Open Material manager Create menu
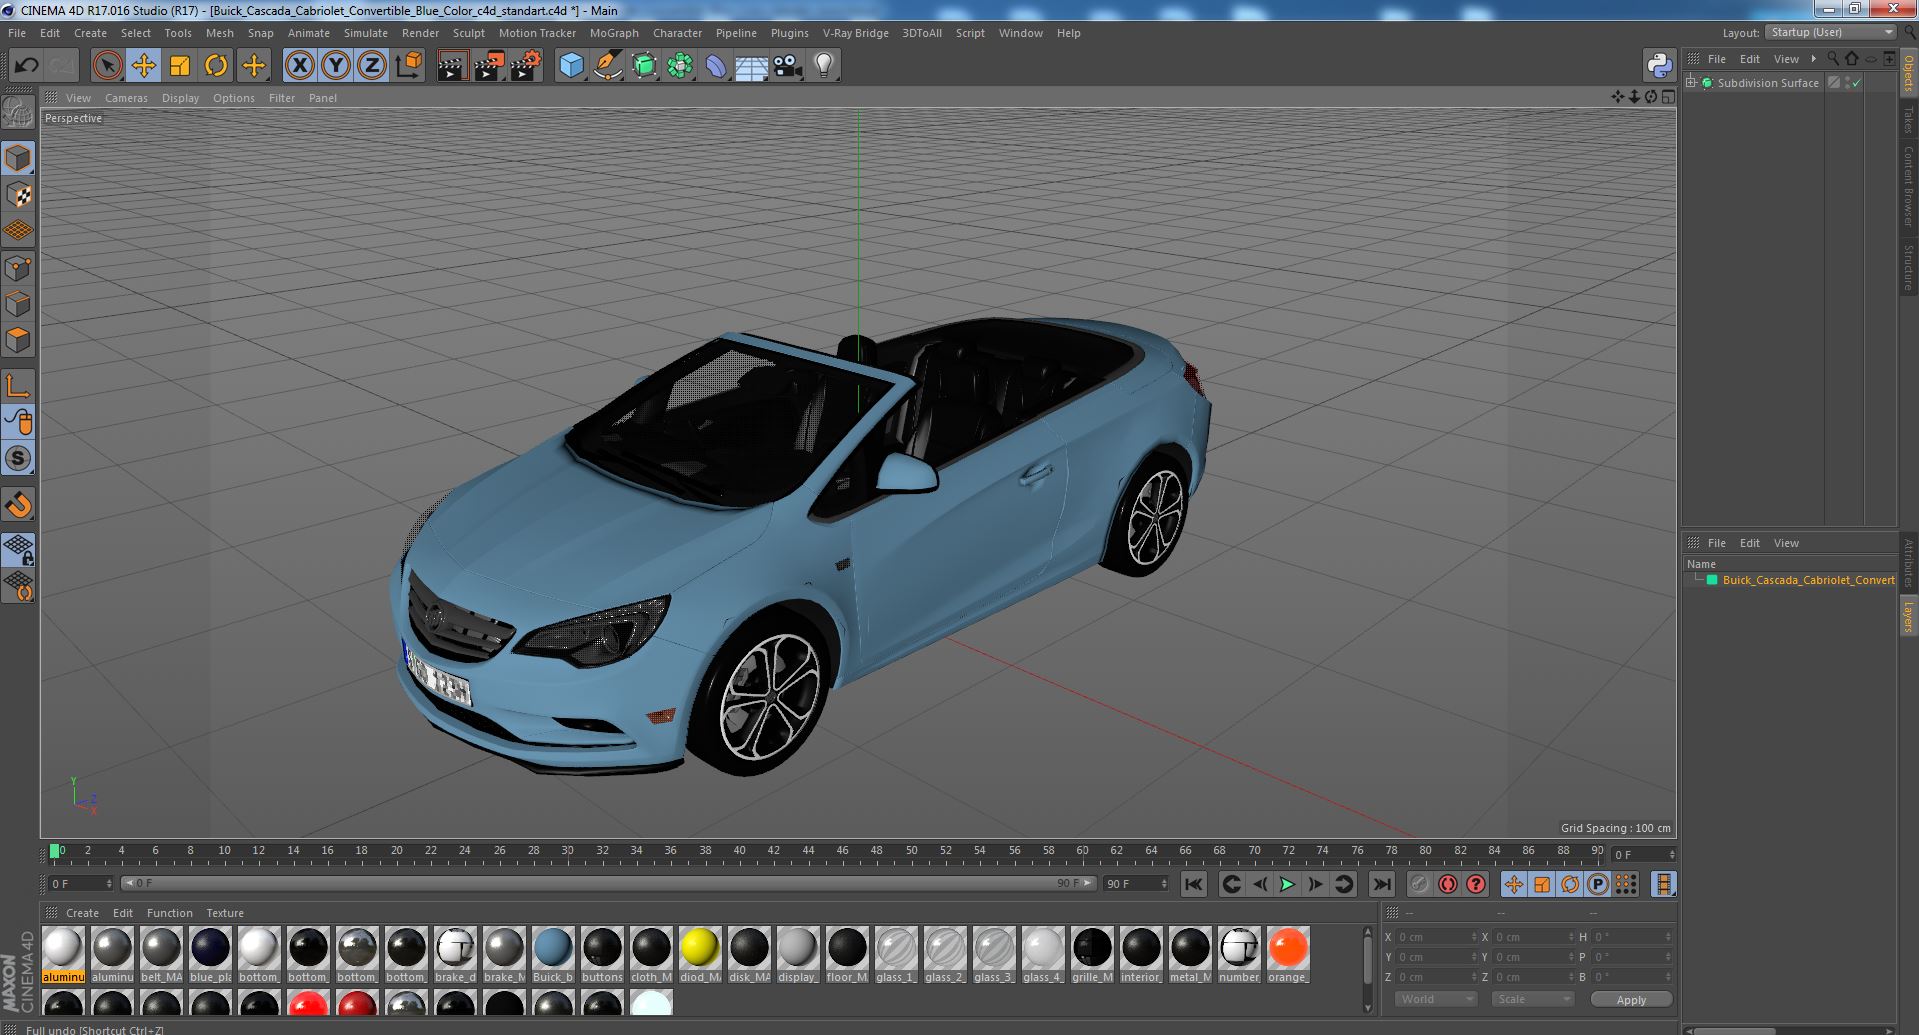This screenshot has height=1035, width=1919. tap(82, 913)
